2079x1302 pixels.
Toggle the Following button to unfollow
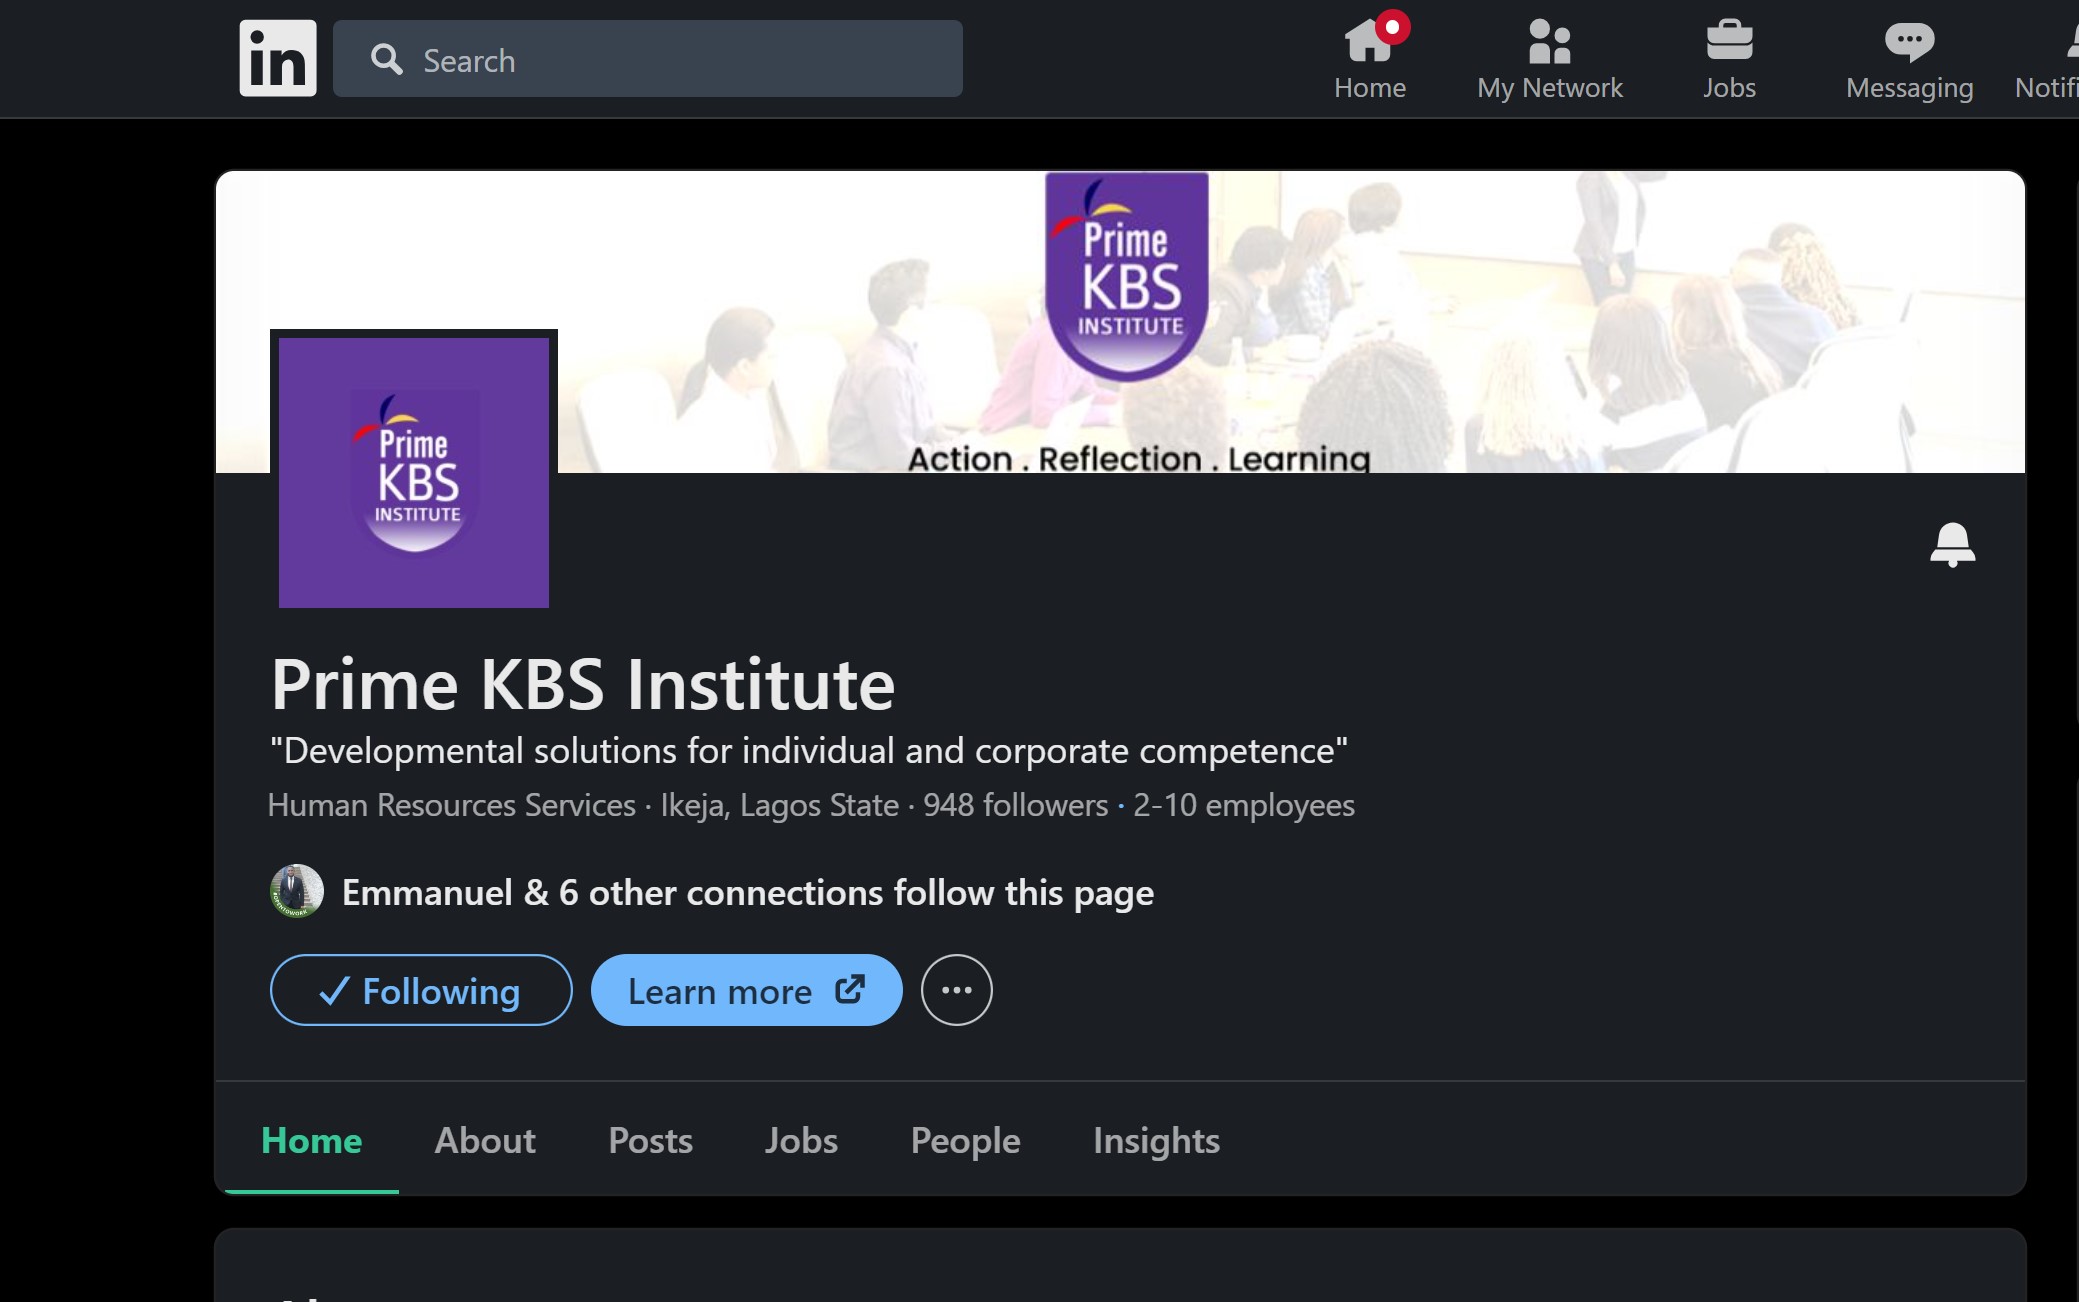(421, 990)
